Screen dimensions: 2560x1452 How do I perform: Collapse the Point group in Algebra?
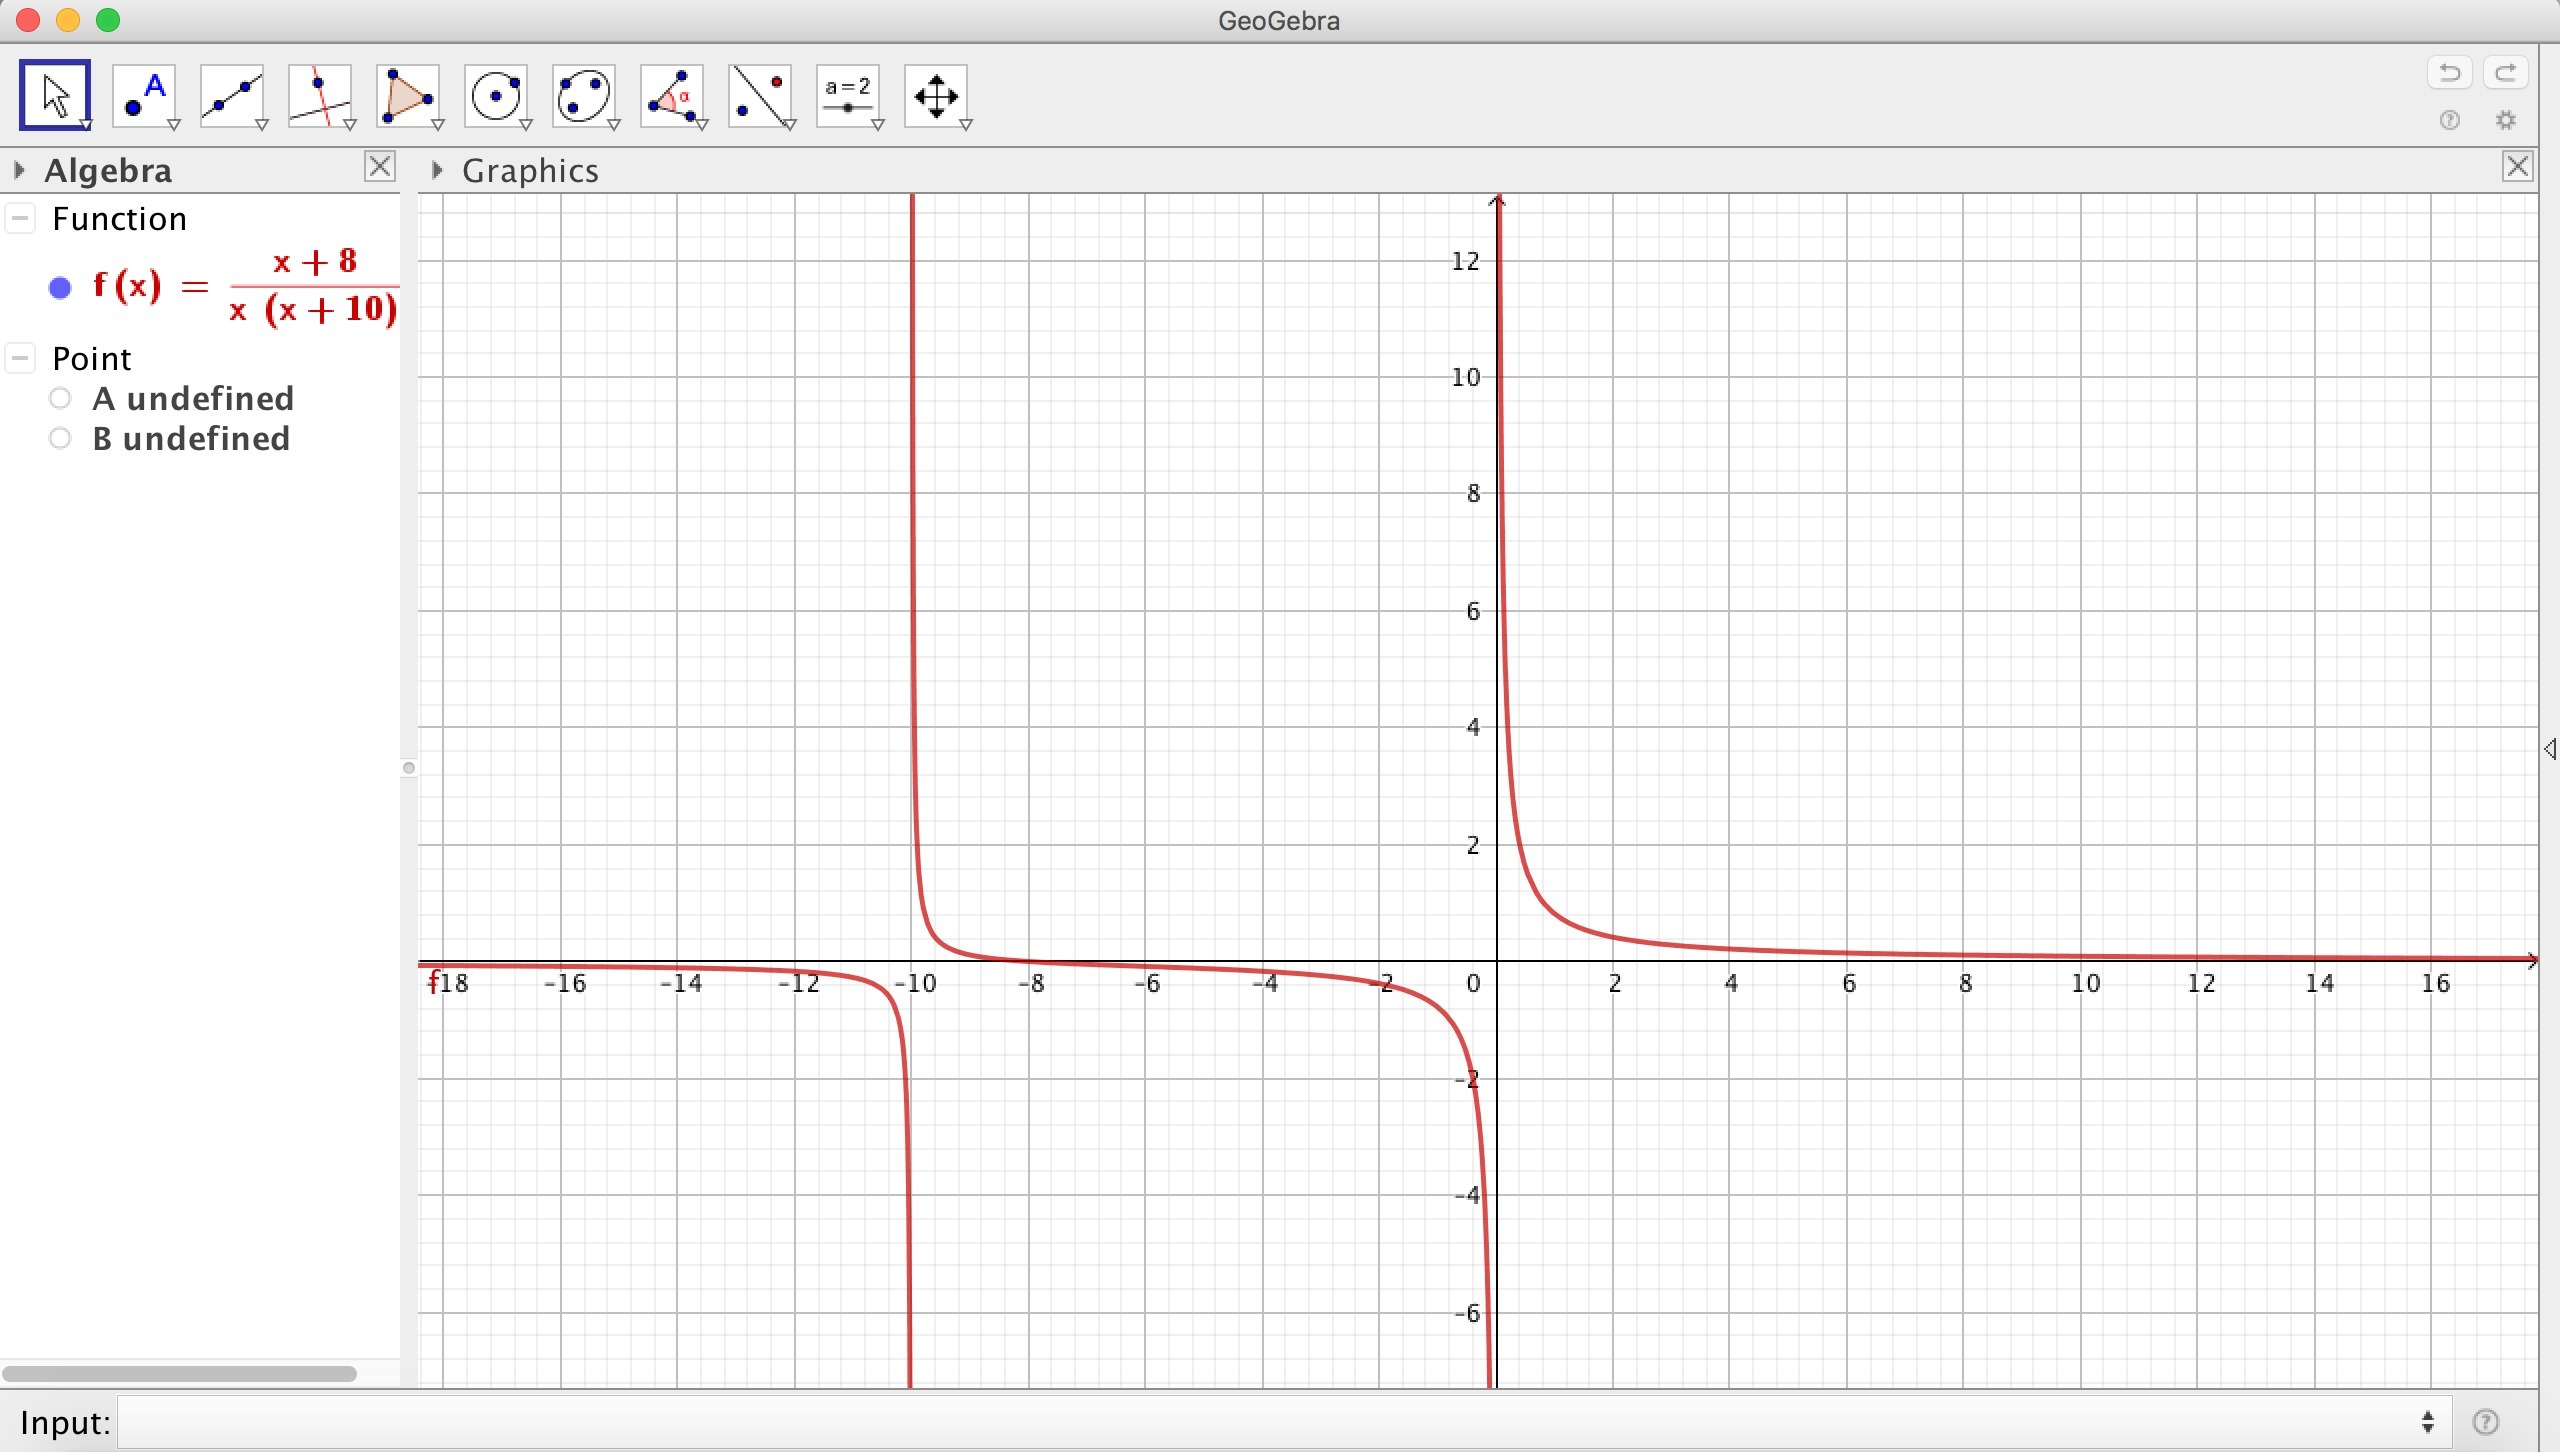click(20, 358)
